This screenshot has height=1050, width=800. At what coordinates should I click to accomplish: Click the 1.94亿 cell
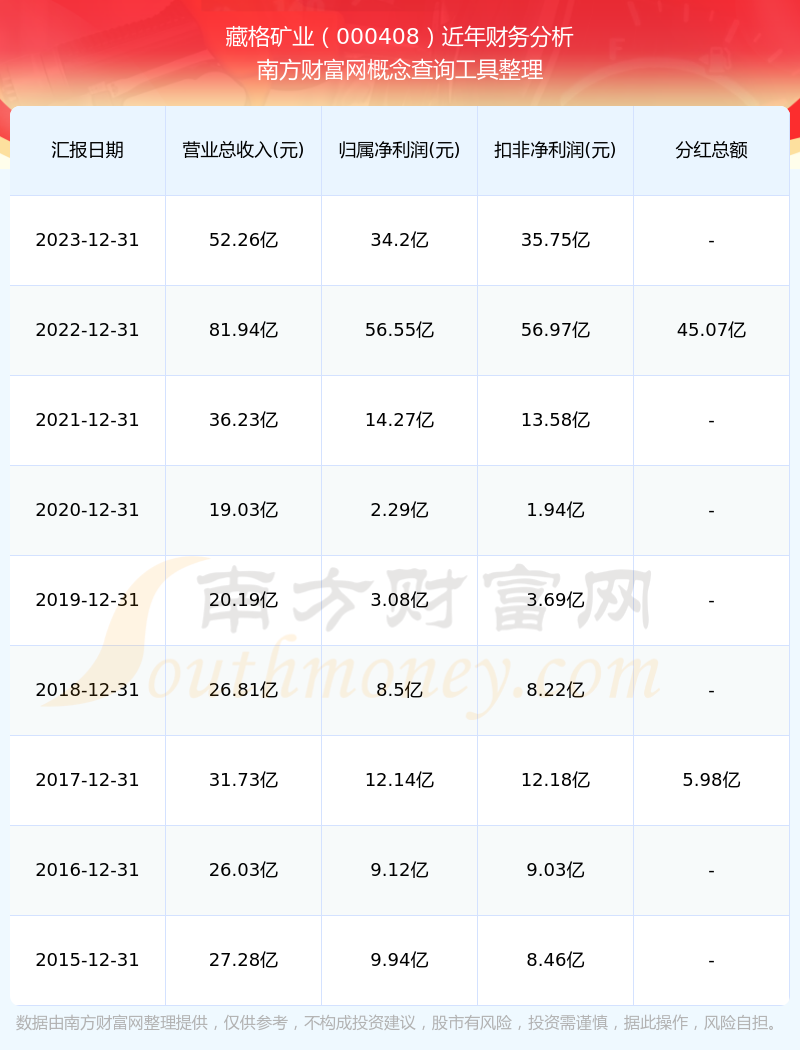pyautogui.click(x=556, y=510)
